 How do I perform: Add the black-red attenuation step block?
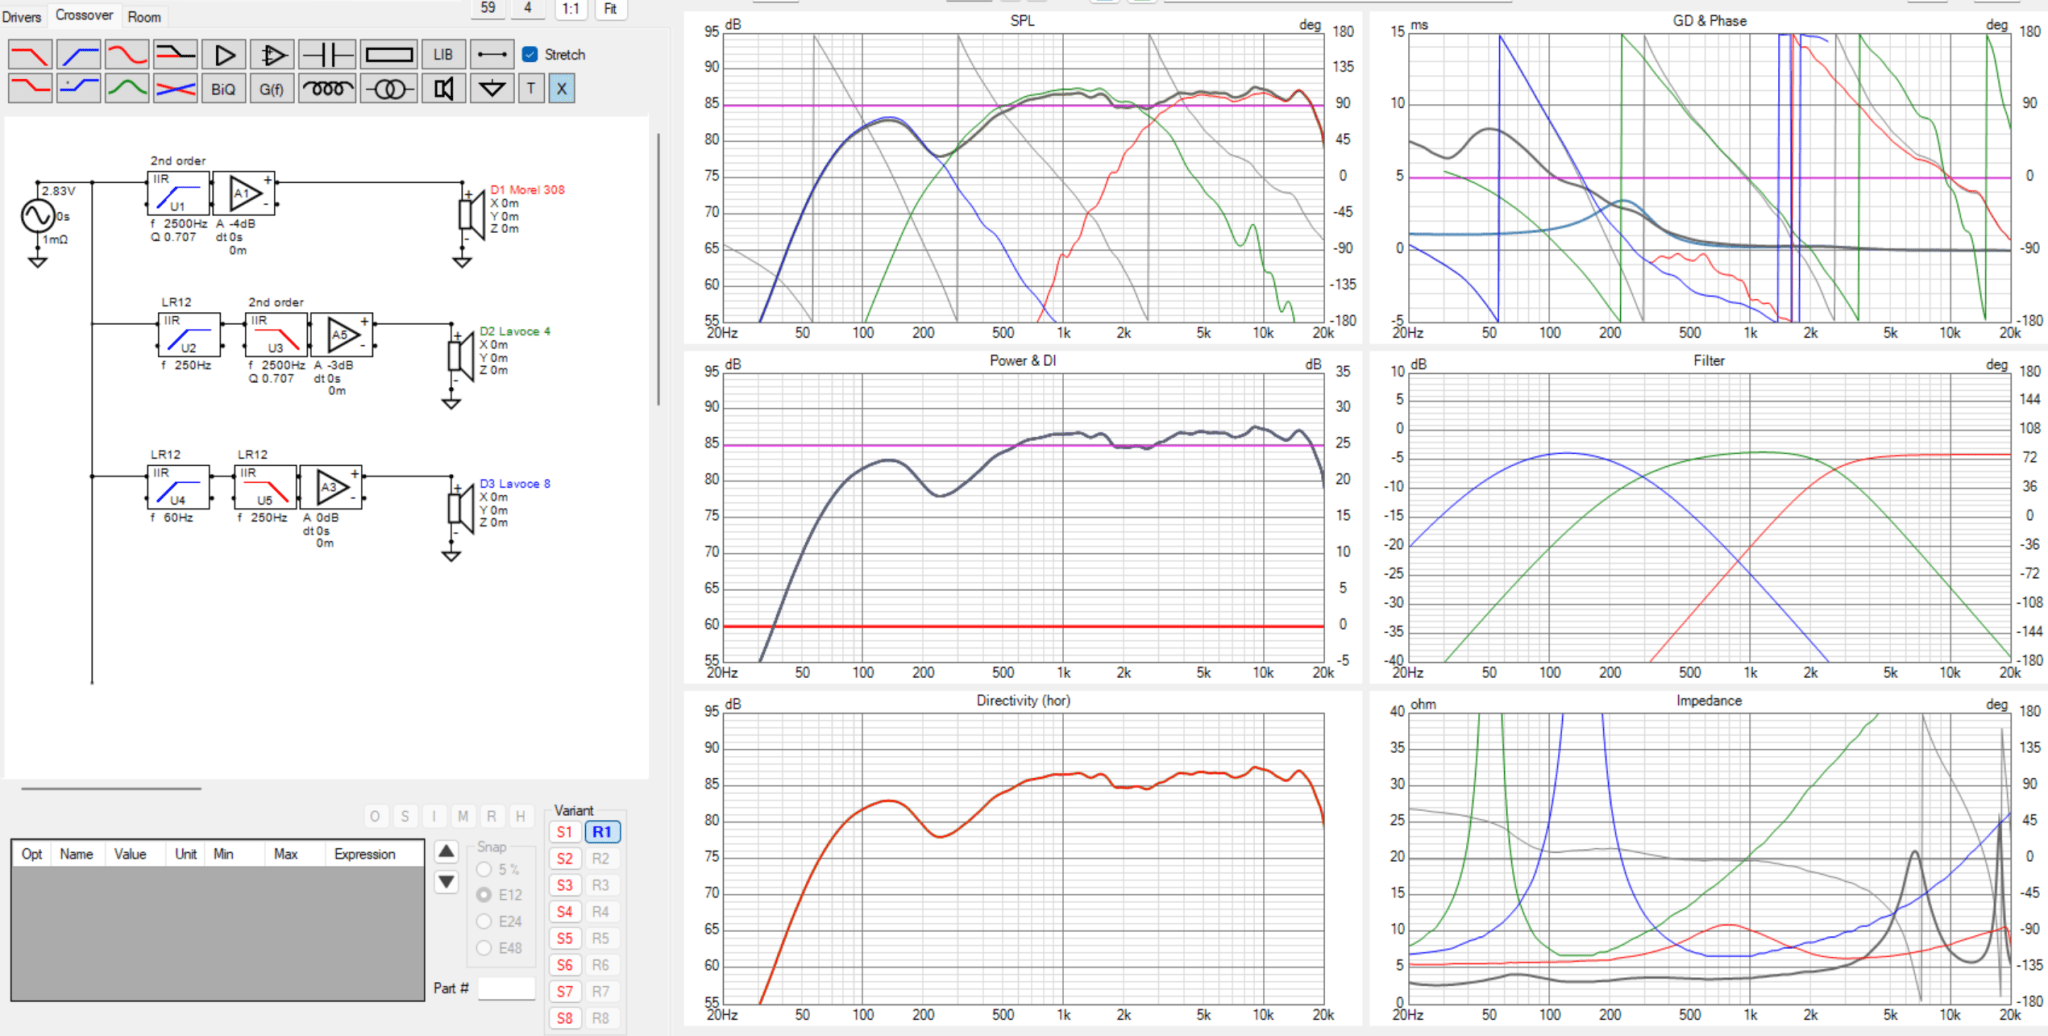click(175, 54)
